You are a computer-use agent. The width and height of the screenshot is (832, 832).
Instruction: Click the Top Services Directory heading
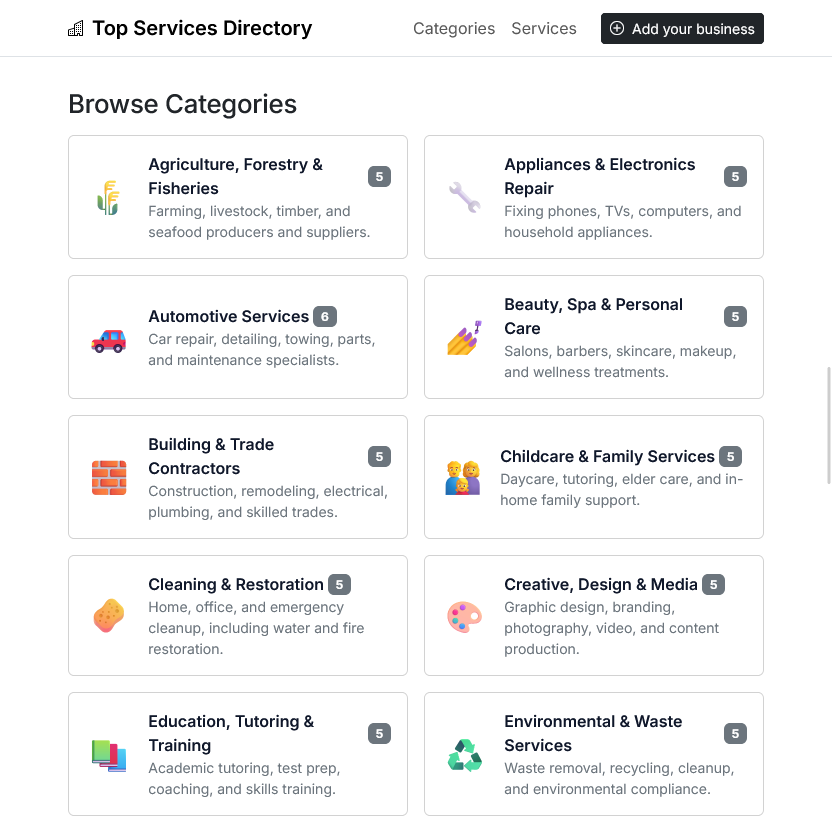pos(202,28)
